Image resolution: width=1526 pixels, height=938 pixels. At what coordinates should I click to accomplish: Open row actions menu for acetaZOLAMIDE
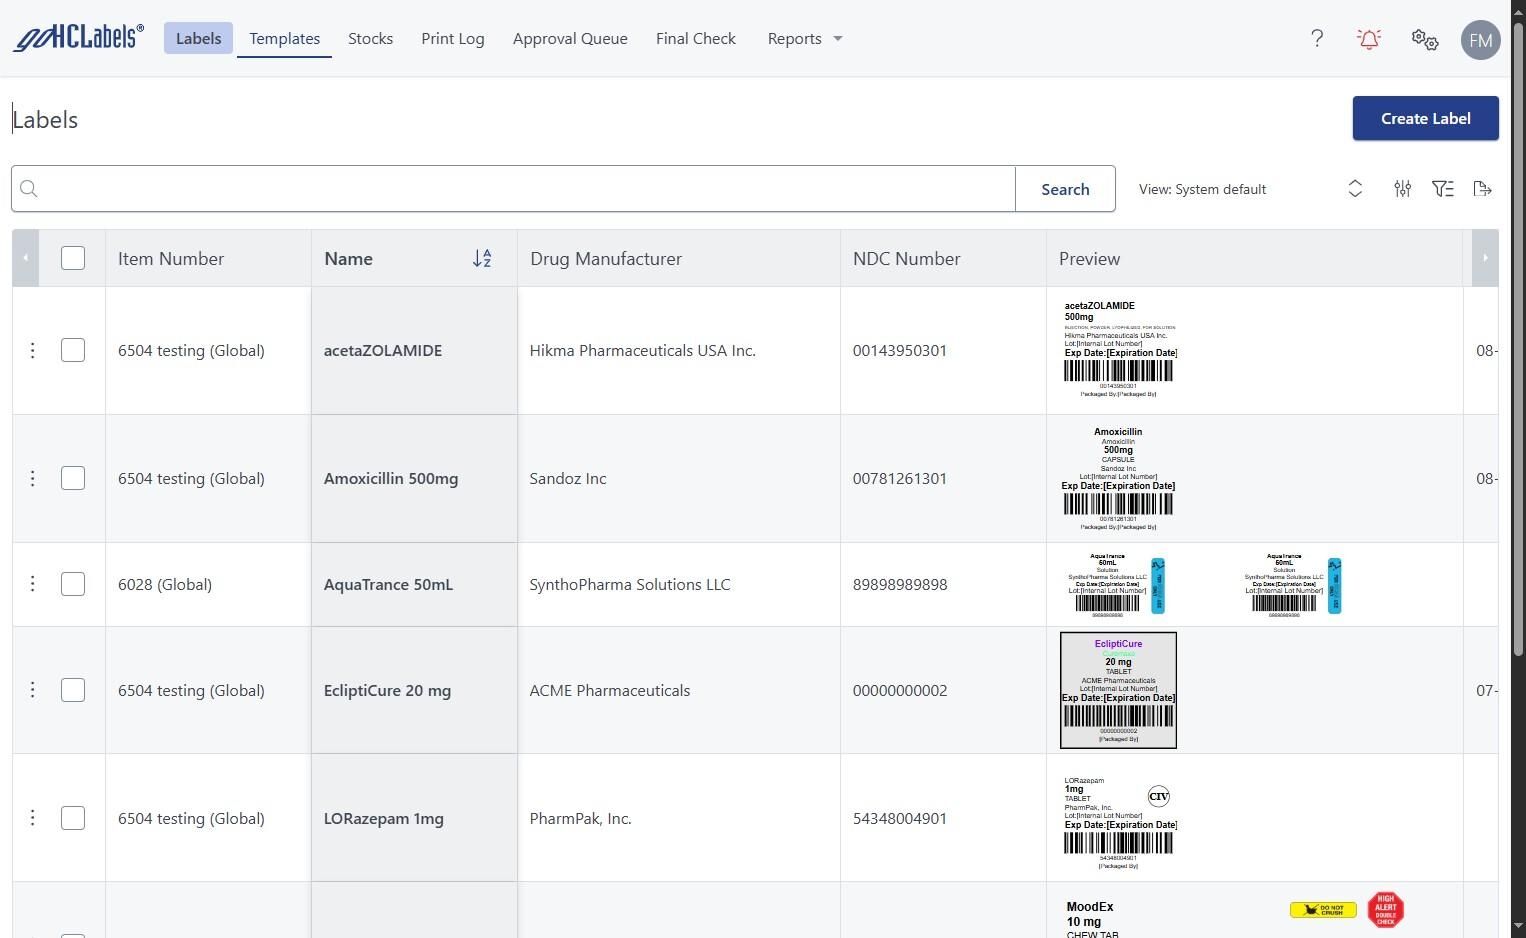(x=32, y=351)
